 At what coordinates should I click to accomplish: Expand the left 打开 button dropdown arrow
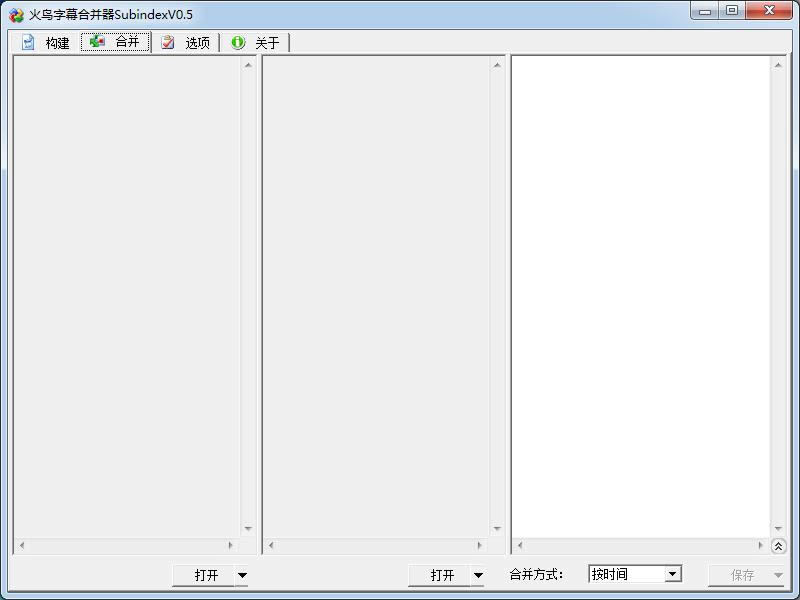click(242, 575)
